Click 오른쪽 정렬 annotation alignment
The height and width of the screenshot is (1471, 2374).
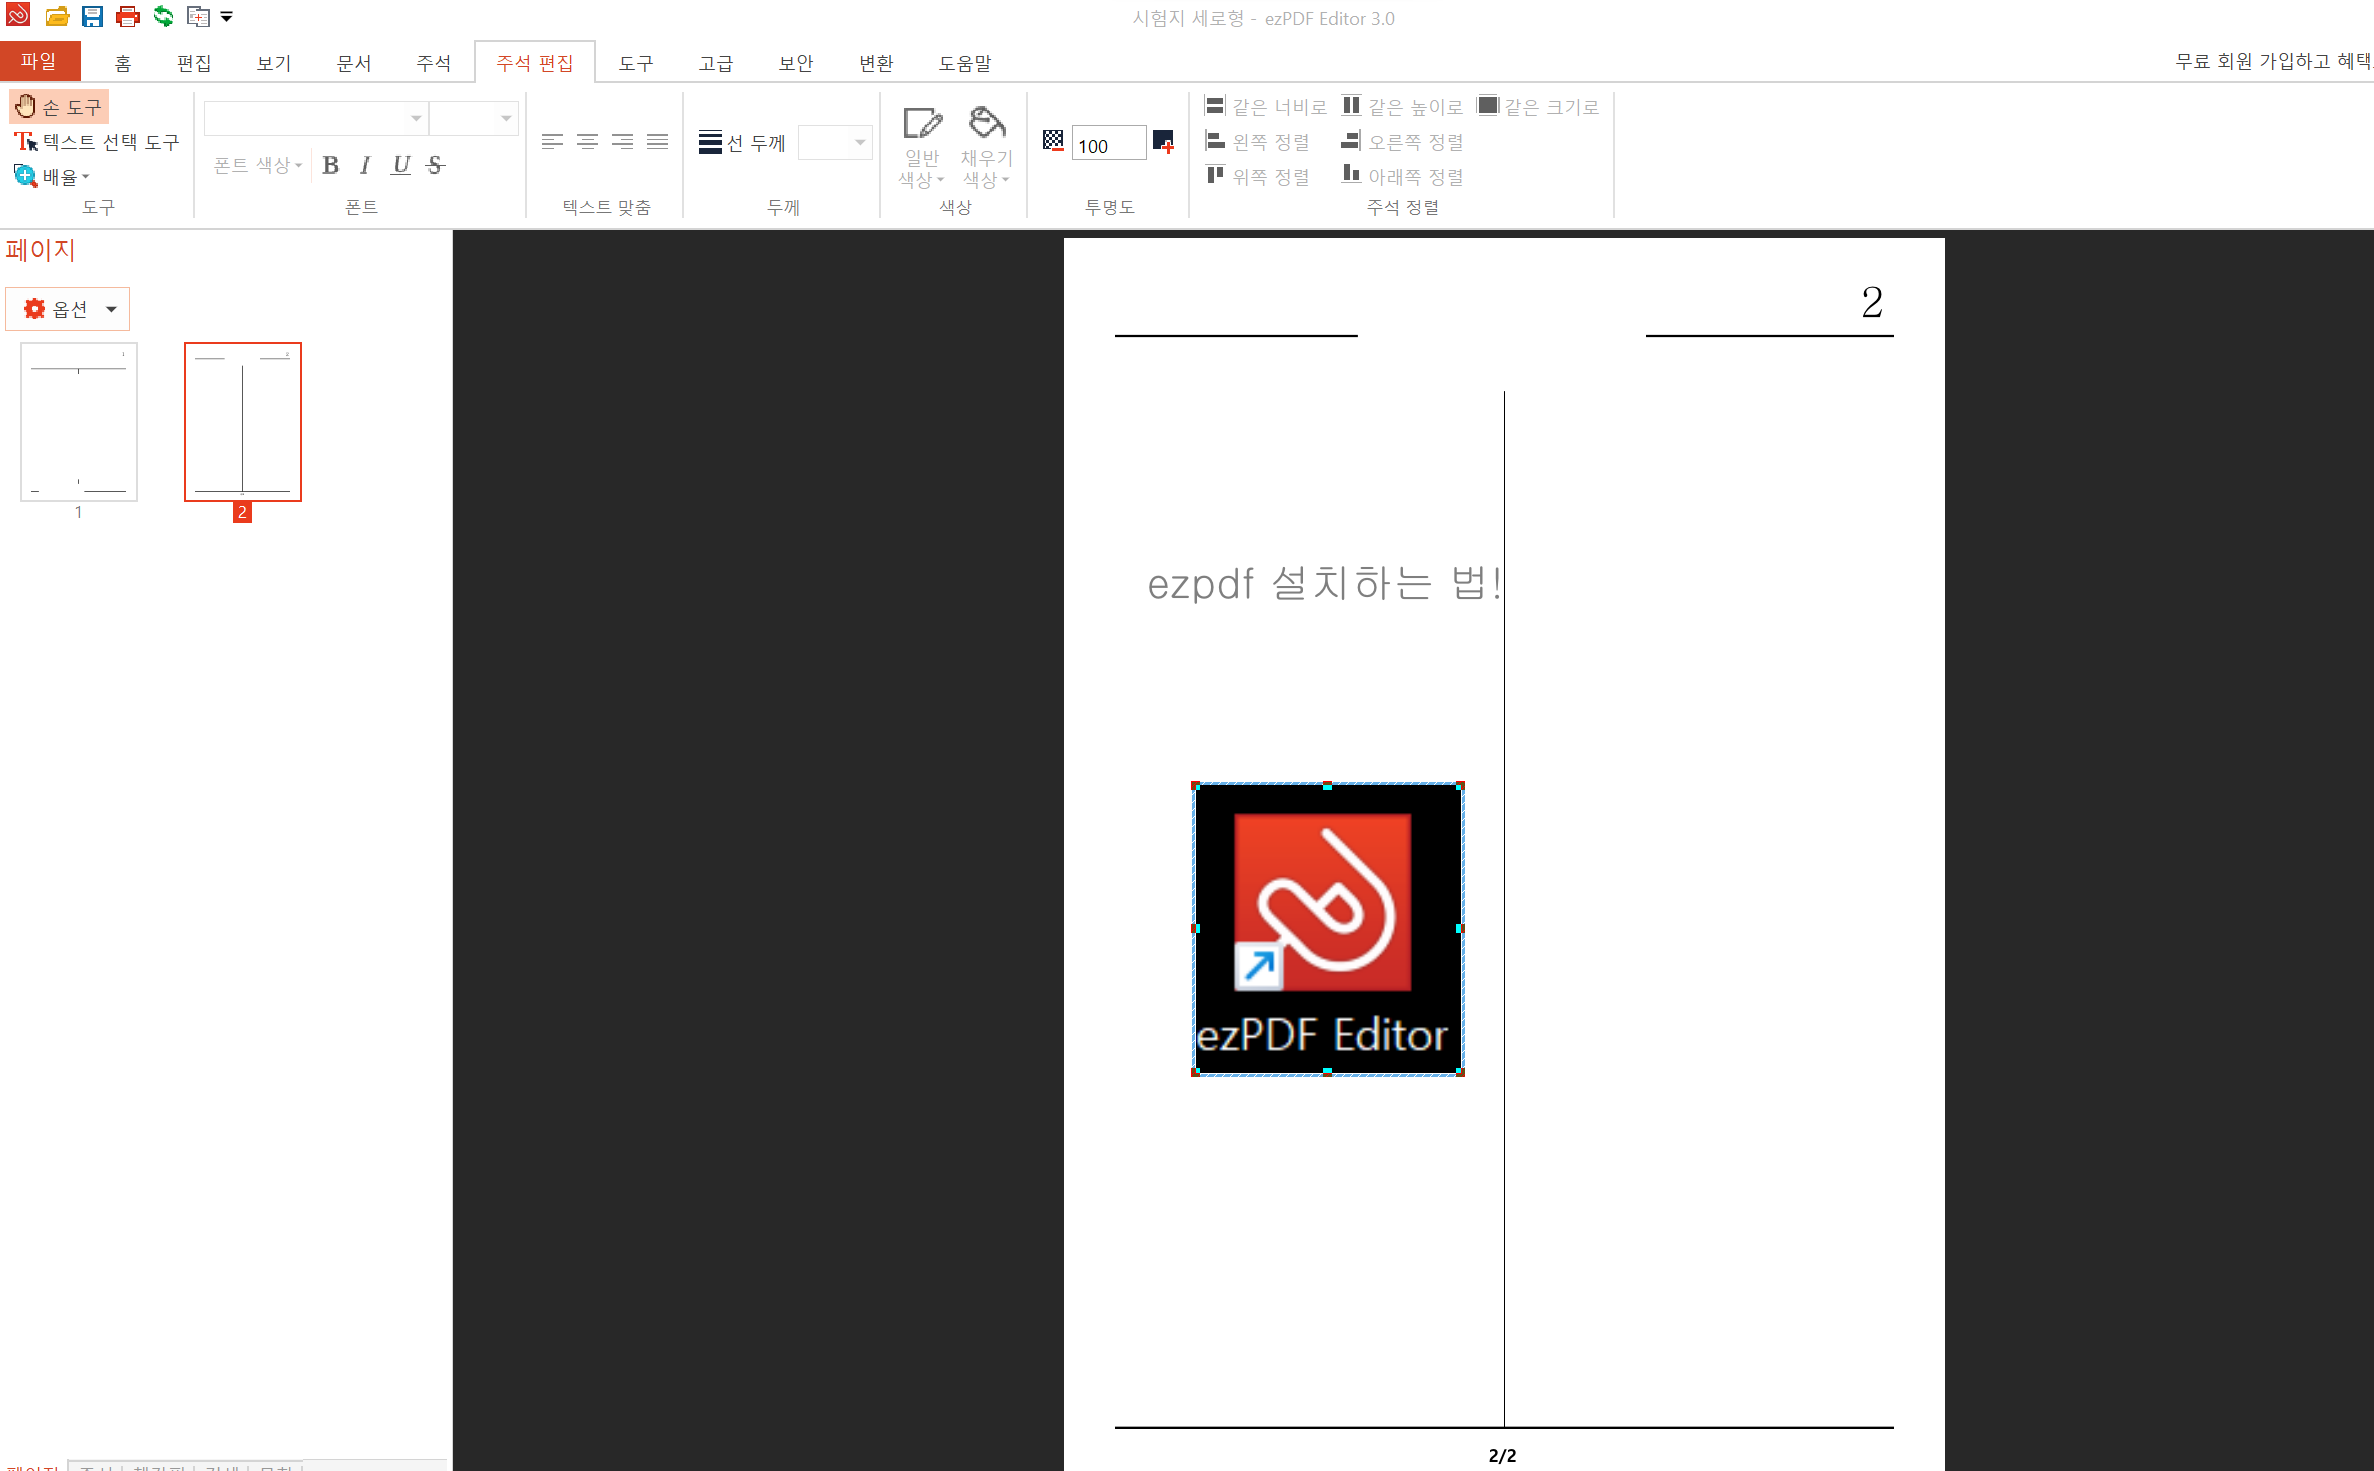[x=1402, y=141]
